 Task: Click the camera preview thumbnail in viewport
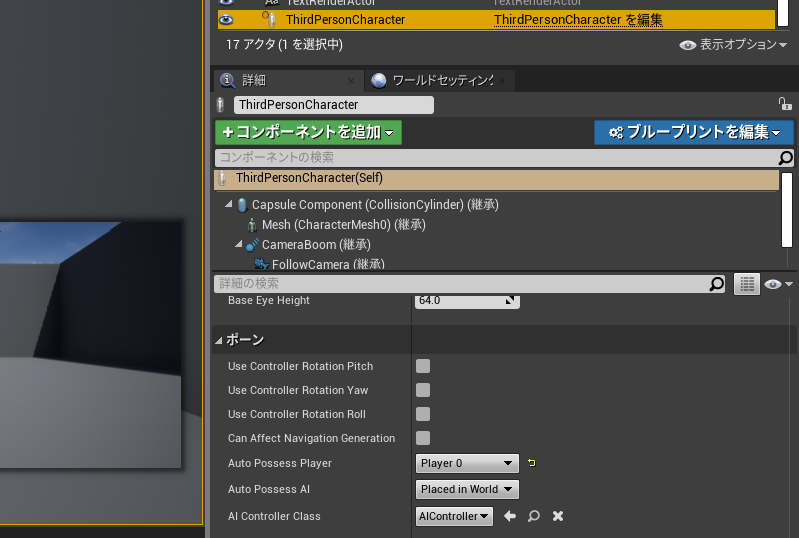tap(90, 345)
